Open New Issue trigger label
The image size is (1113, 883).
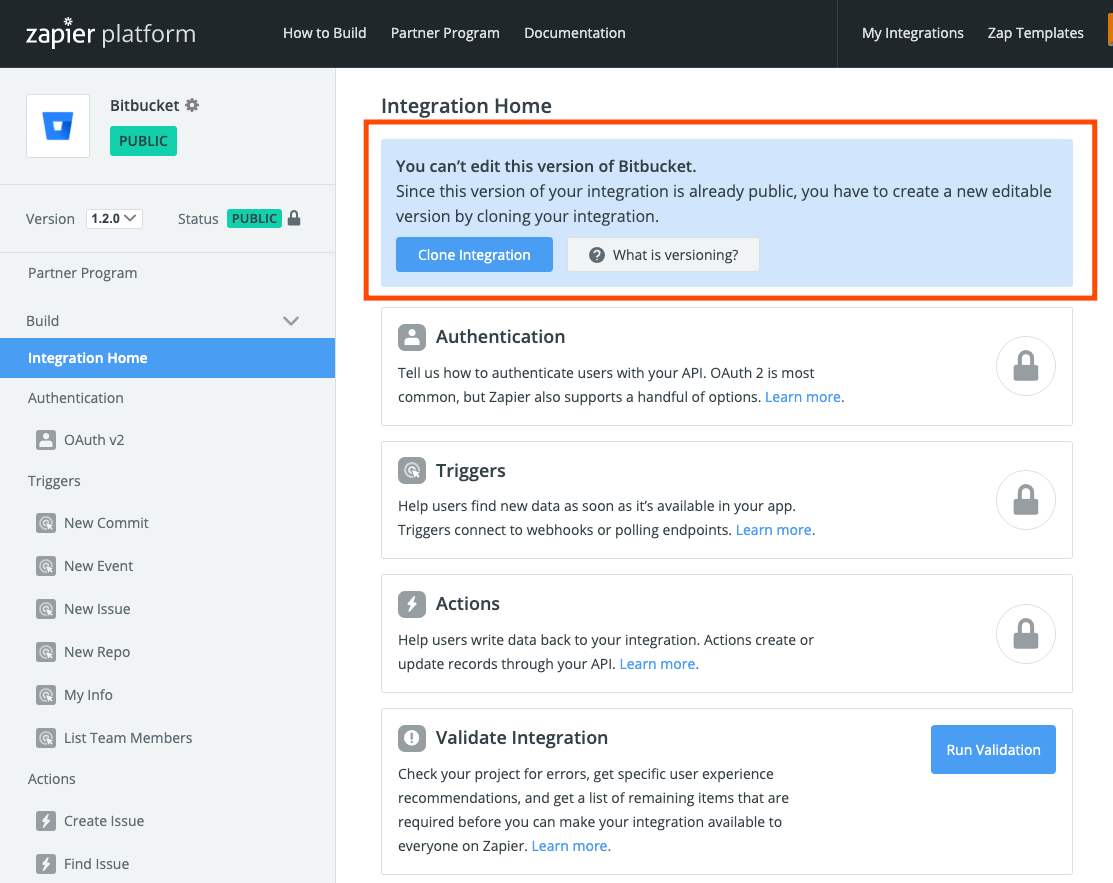tap(97, 609)
